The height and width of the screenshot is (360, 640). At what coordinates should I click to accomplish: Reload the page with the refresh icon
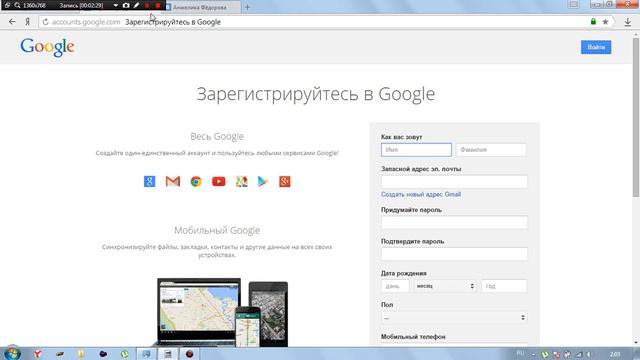45,22
